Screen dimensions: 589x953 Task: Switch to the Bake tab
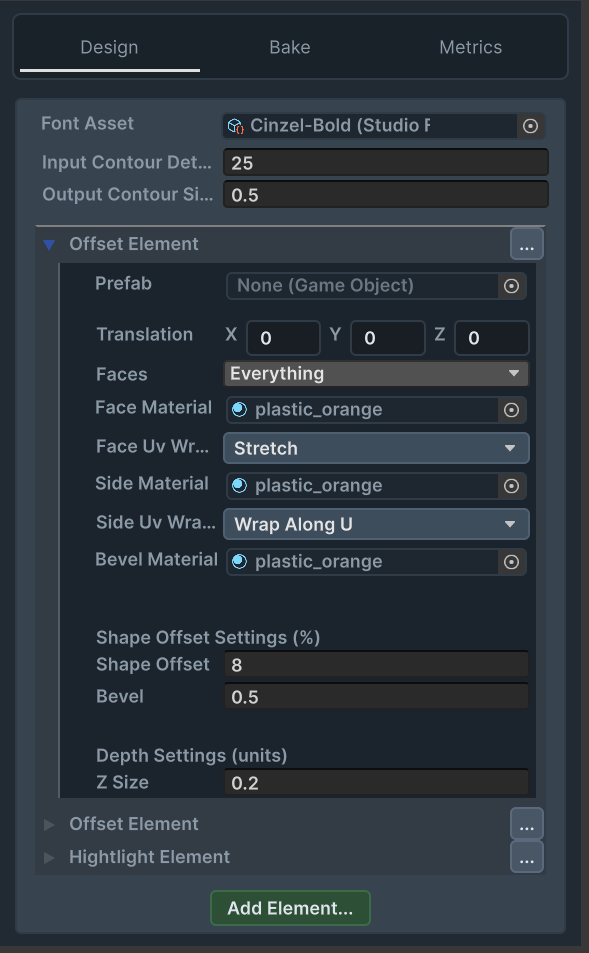coord(290,47)
